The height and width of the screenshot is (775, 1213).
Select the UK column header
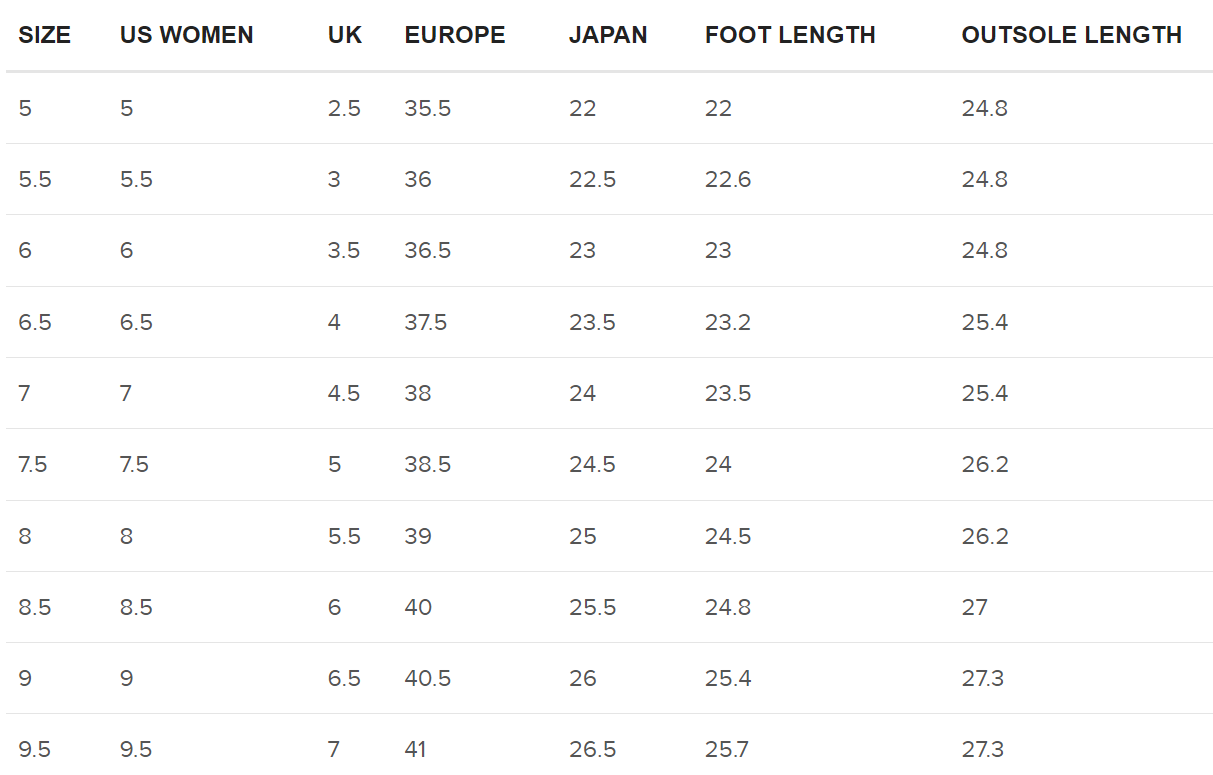pos(345,35)
